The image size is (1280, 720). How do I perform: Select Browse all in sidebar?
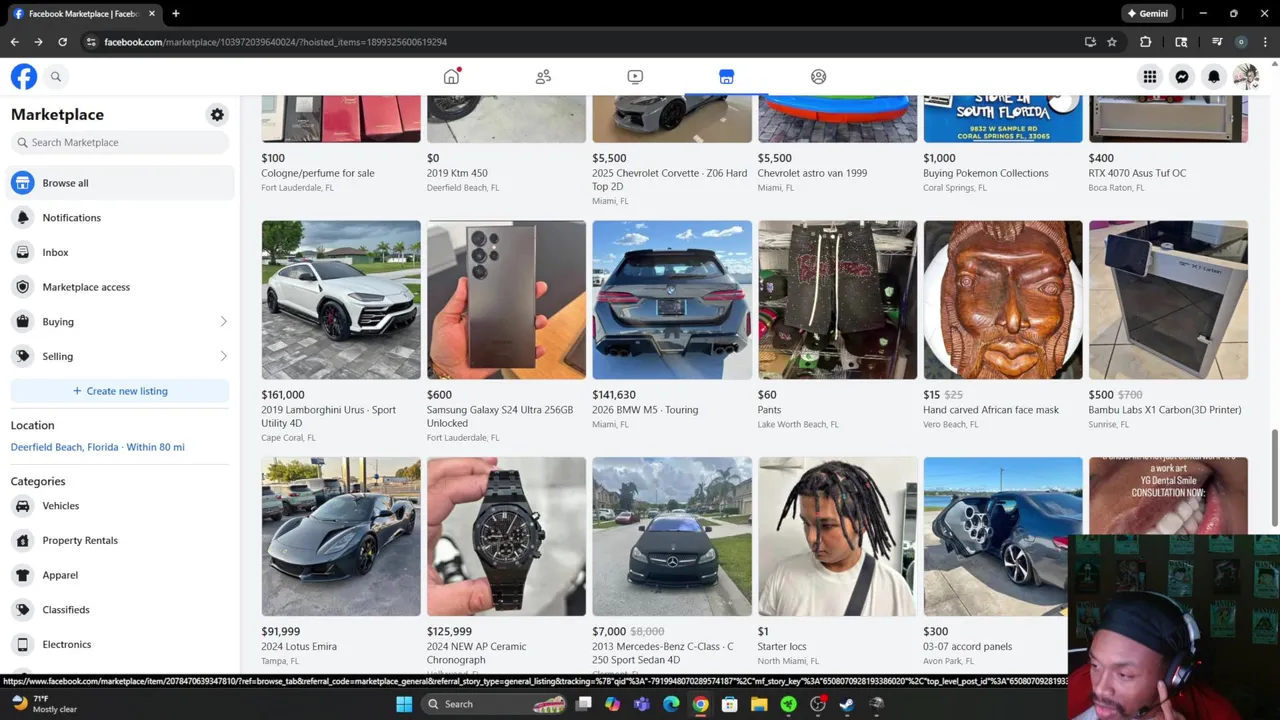tap(120, 183)
